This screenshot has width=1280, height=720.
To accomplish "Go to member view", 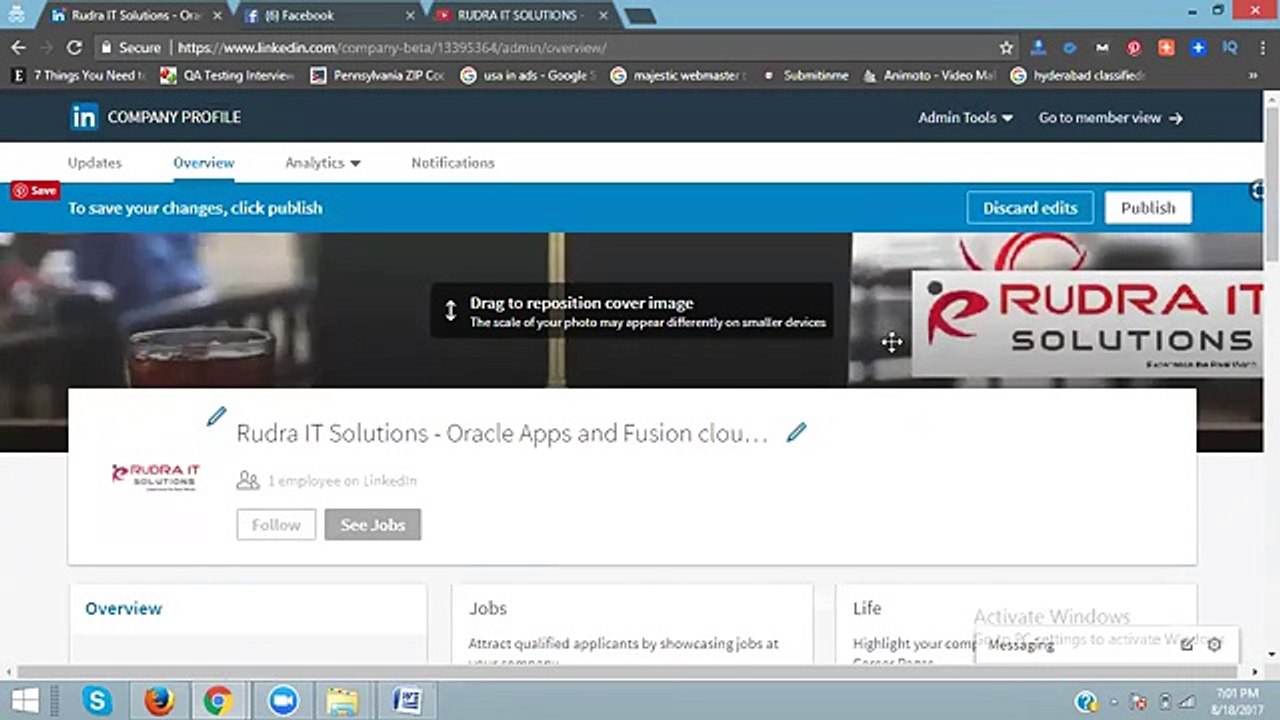I will 1110,117.
